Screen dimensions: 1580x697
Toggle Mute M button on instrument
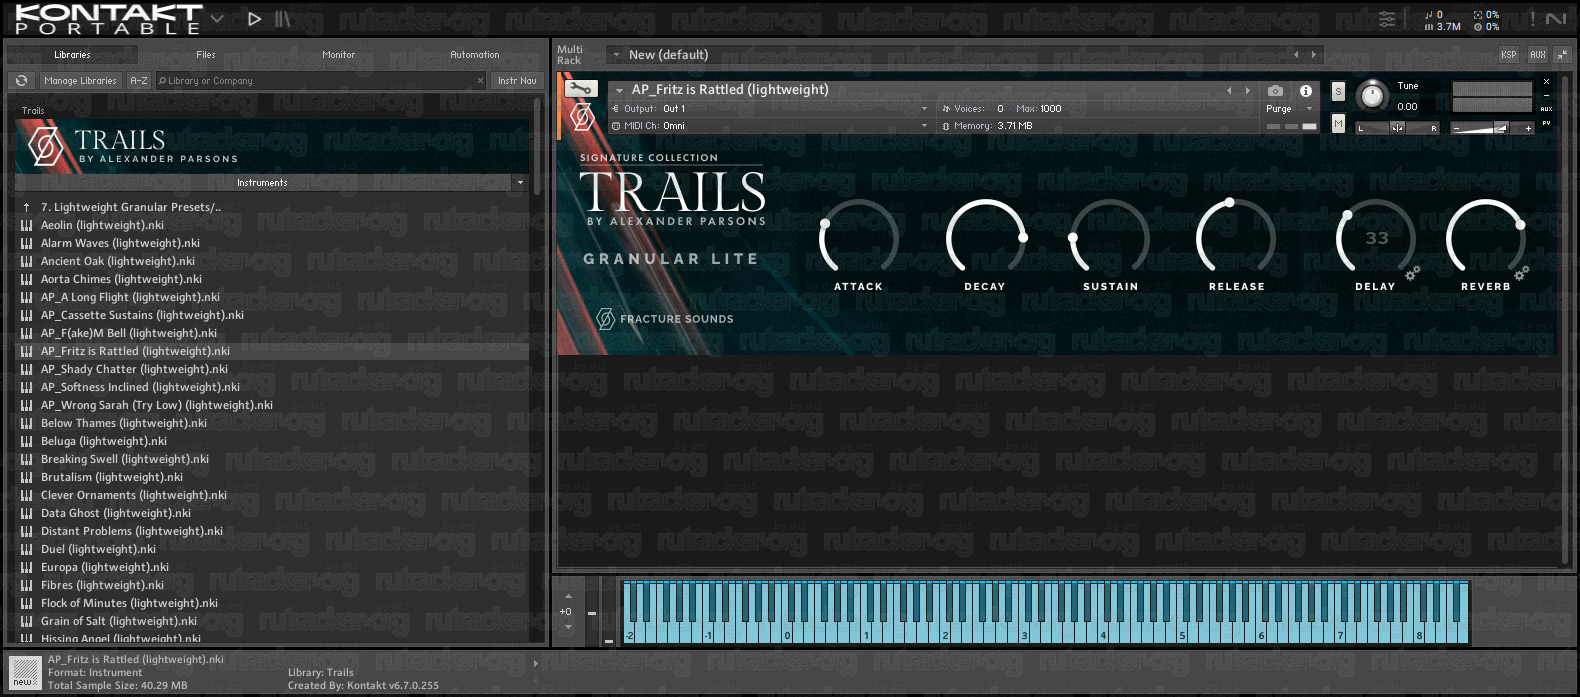click(1338, 122)
